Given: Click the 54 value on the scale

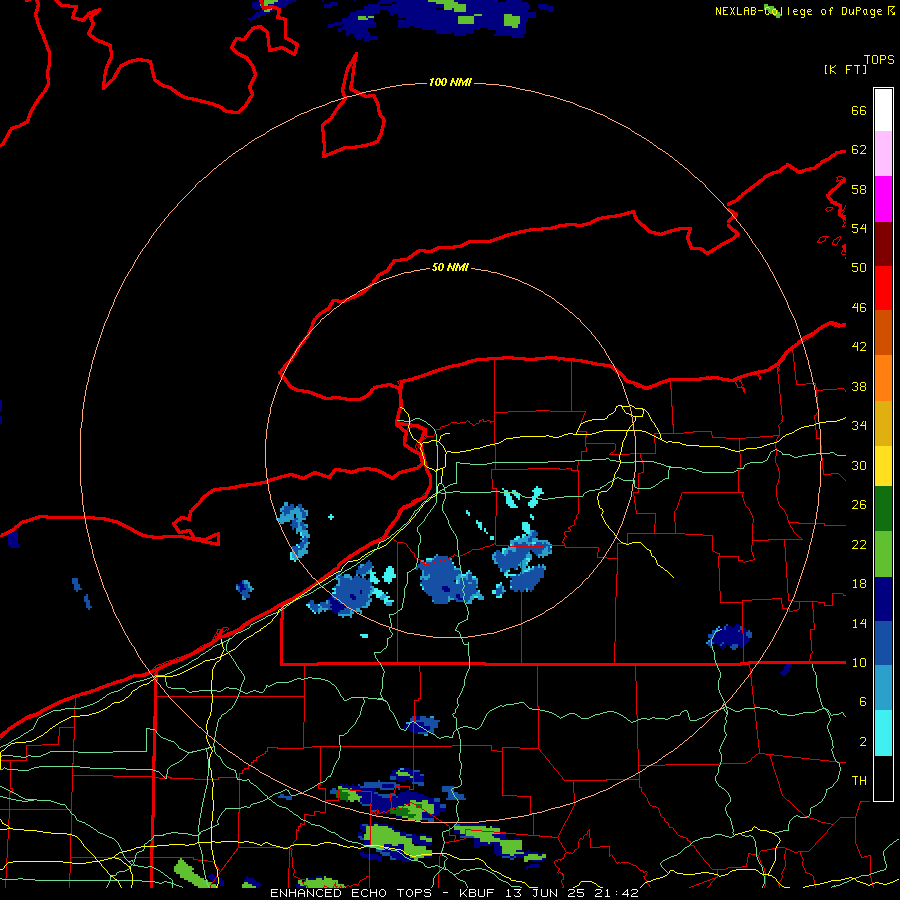Looking at the screenshot, I should (x=859, y=228).
